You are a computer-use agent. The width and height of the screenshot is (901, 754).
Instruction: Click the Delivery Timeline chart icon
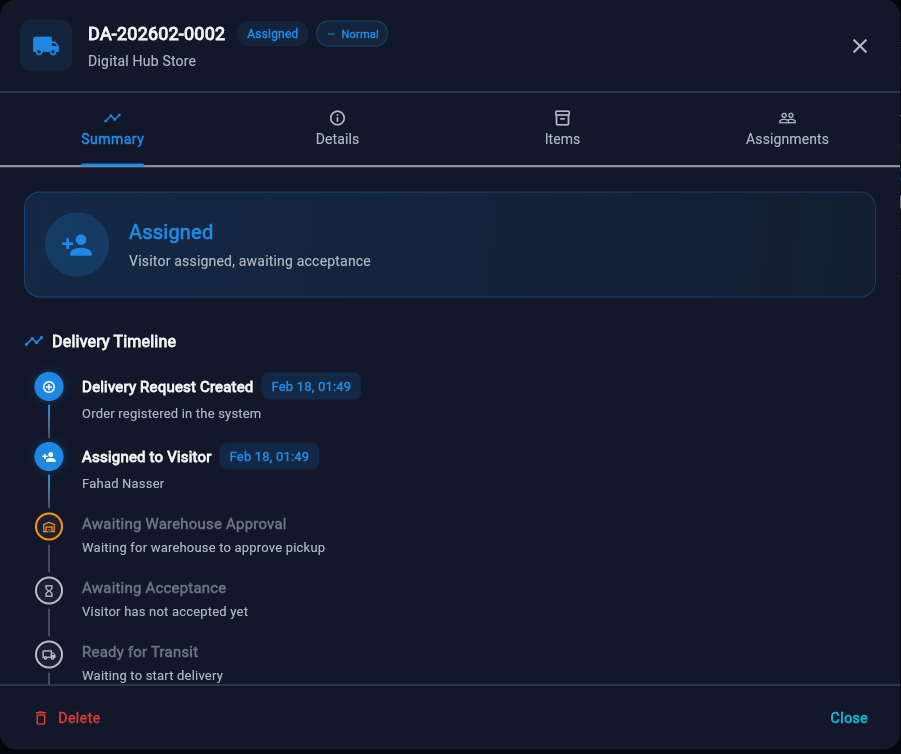[34, 341]
